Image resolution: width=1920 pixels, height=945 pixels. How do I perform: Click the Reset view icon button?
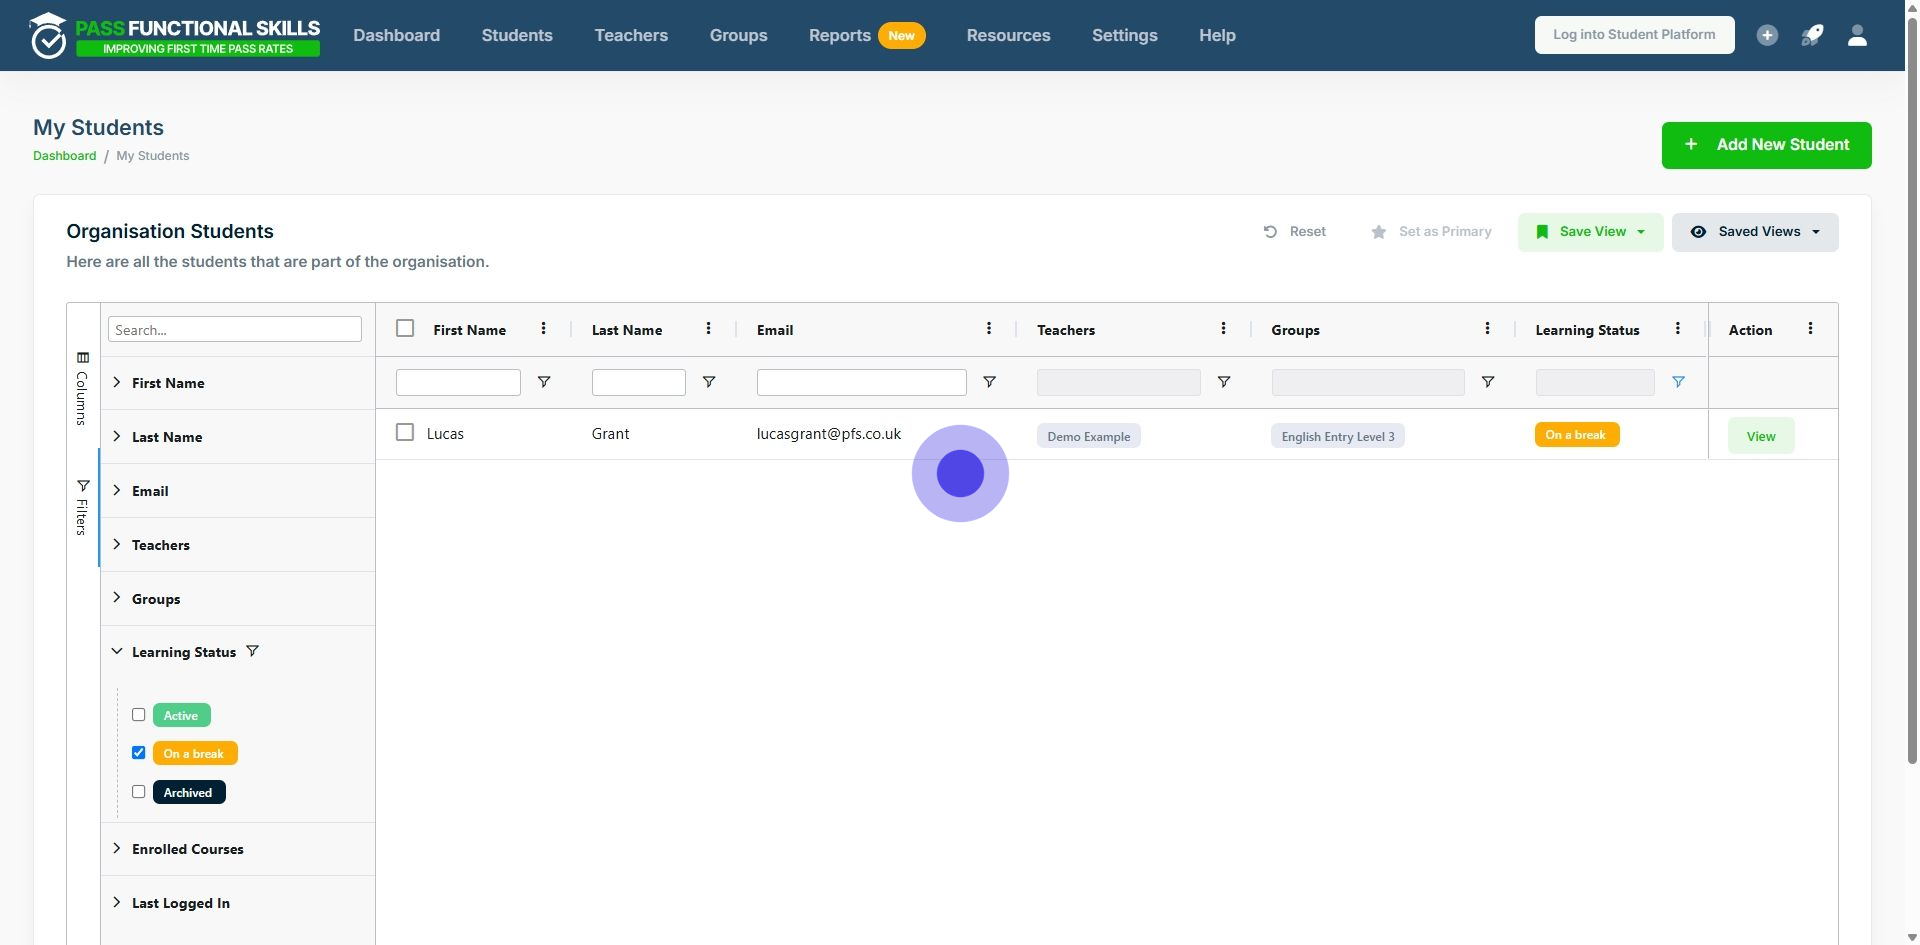pyautogui.click(x=1295, y=232)
